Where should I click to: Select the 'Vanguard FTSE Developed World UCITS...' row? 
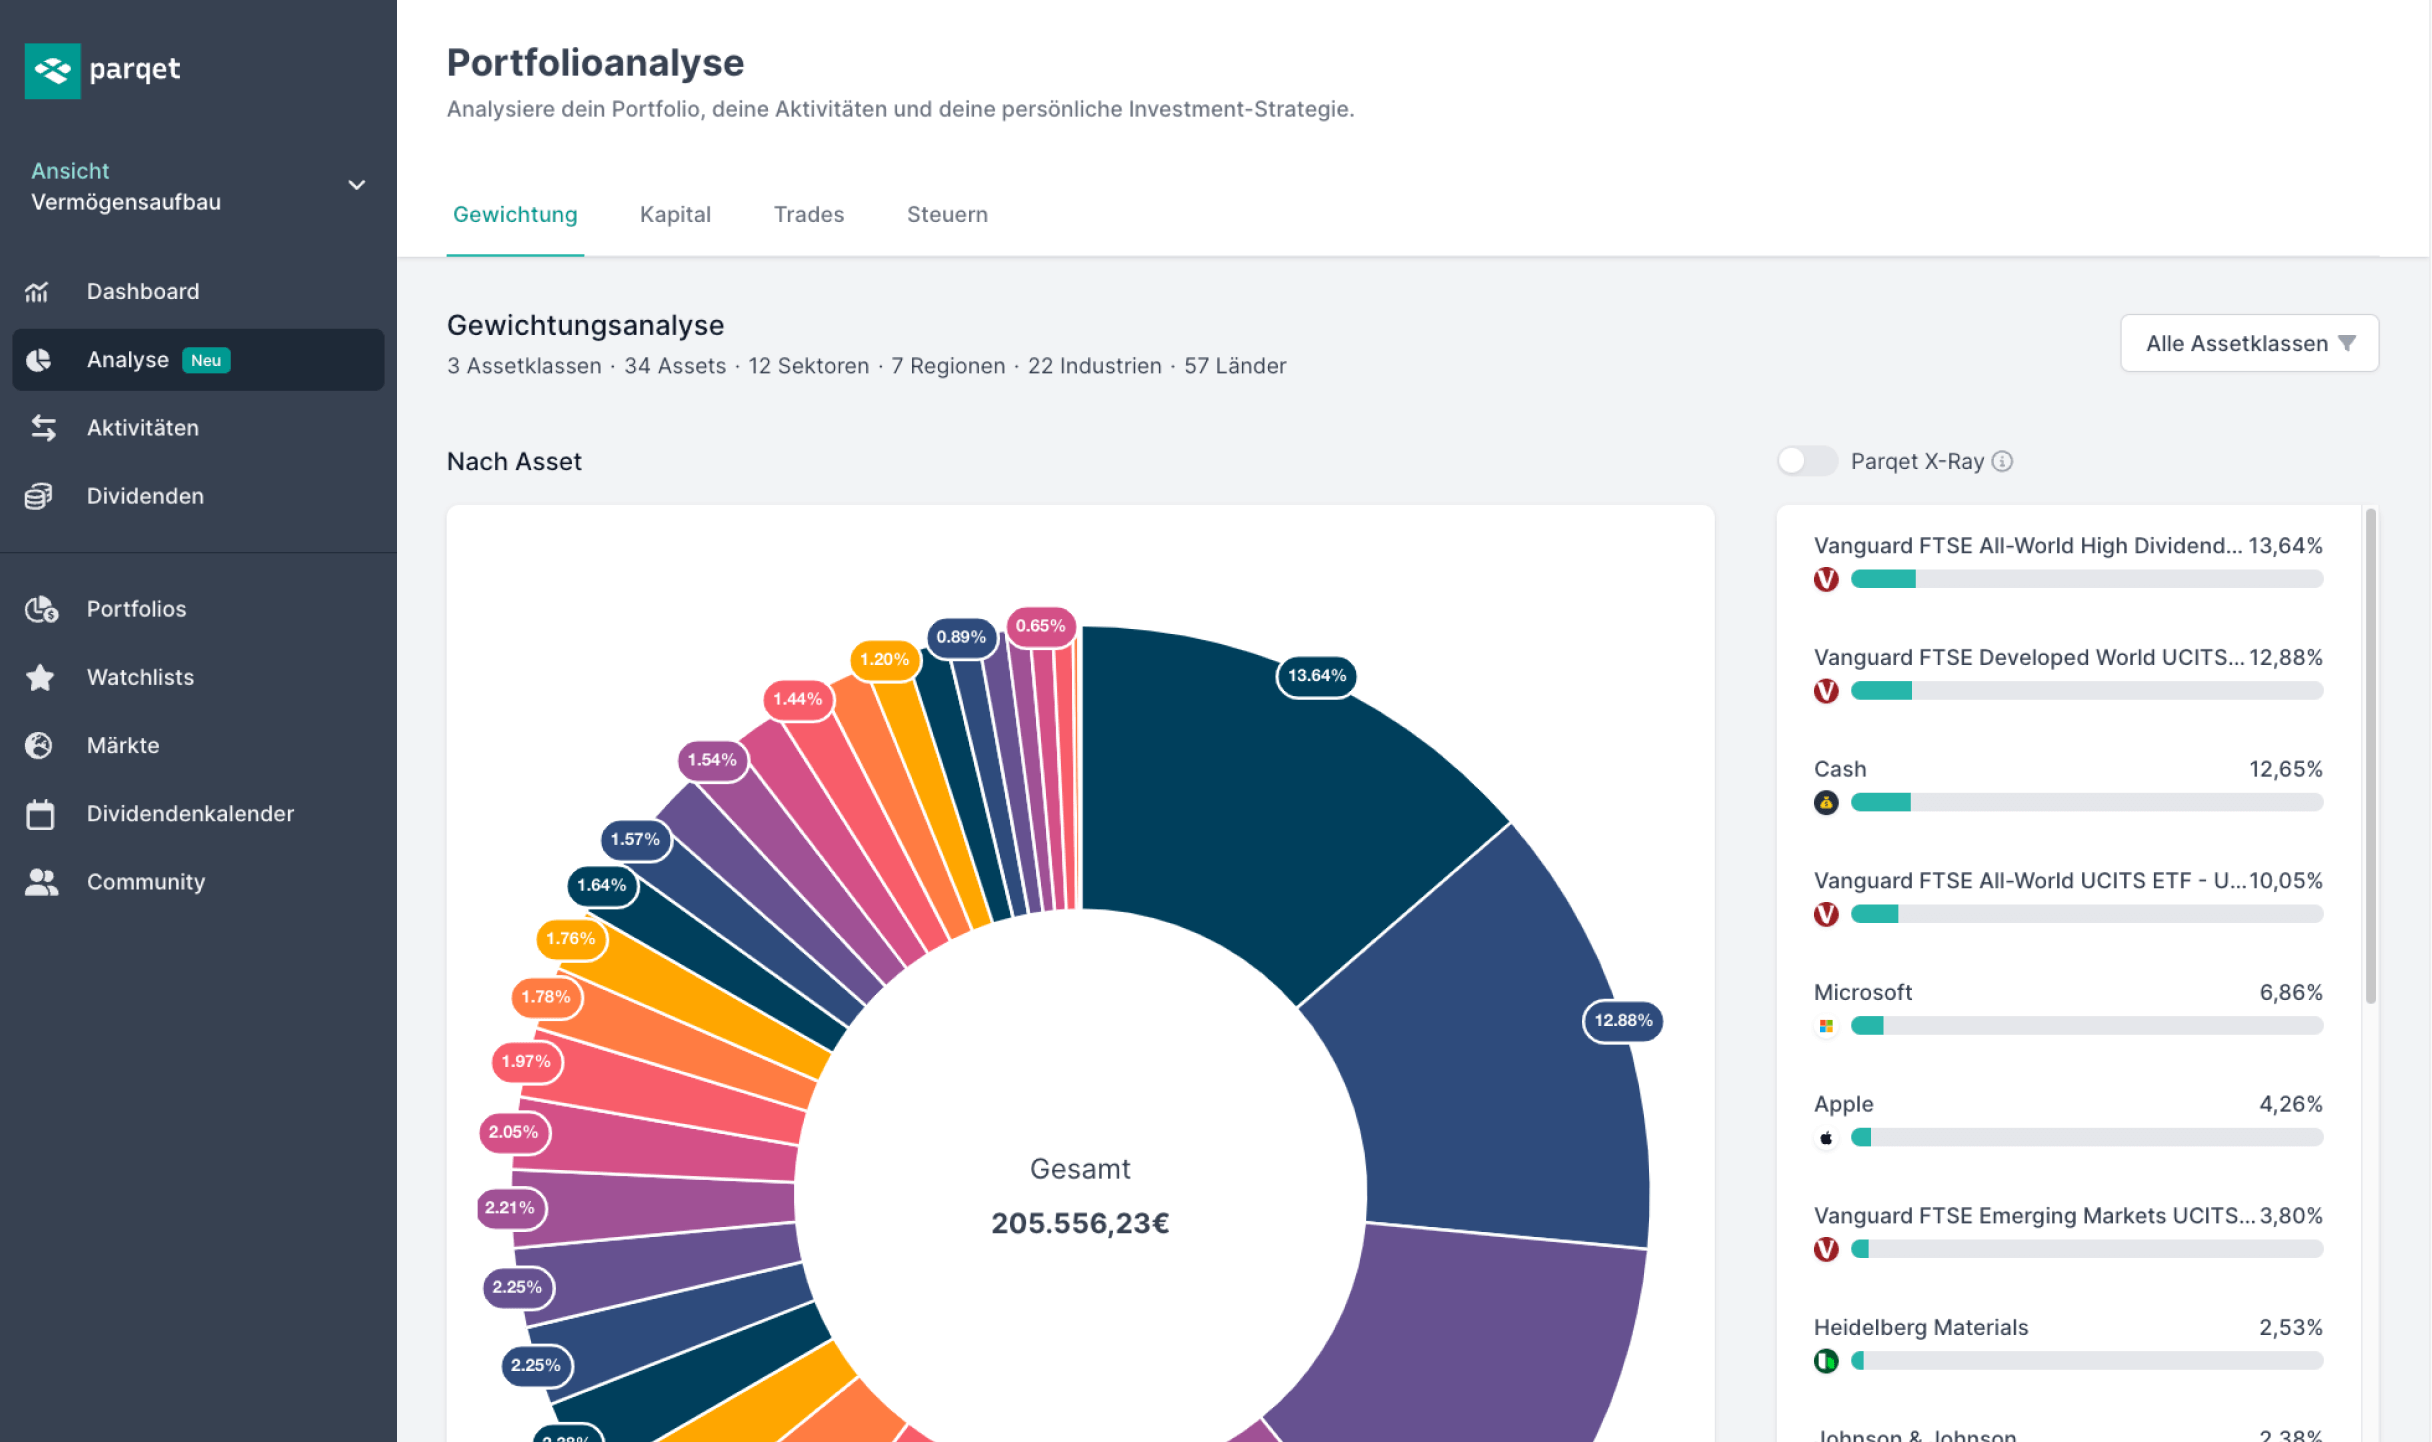(2068, 674)
